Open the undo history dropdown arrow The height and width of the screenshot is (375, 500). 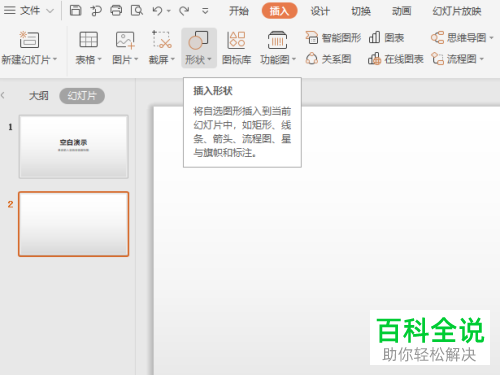(x=169, y=11)
